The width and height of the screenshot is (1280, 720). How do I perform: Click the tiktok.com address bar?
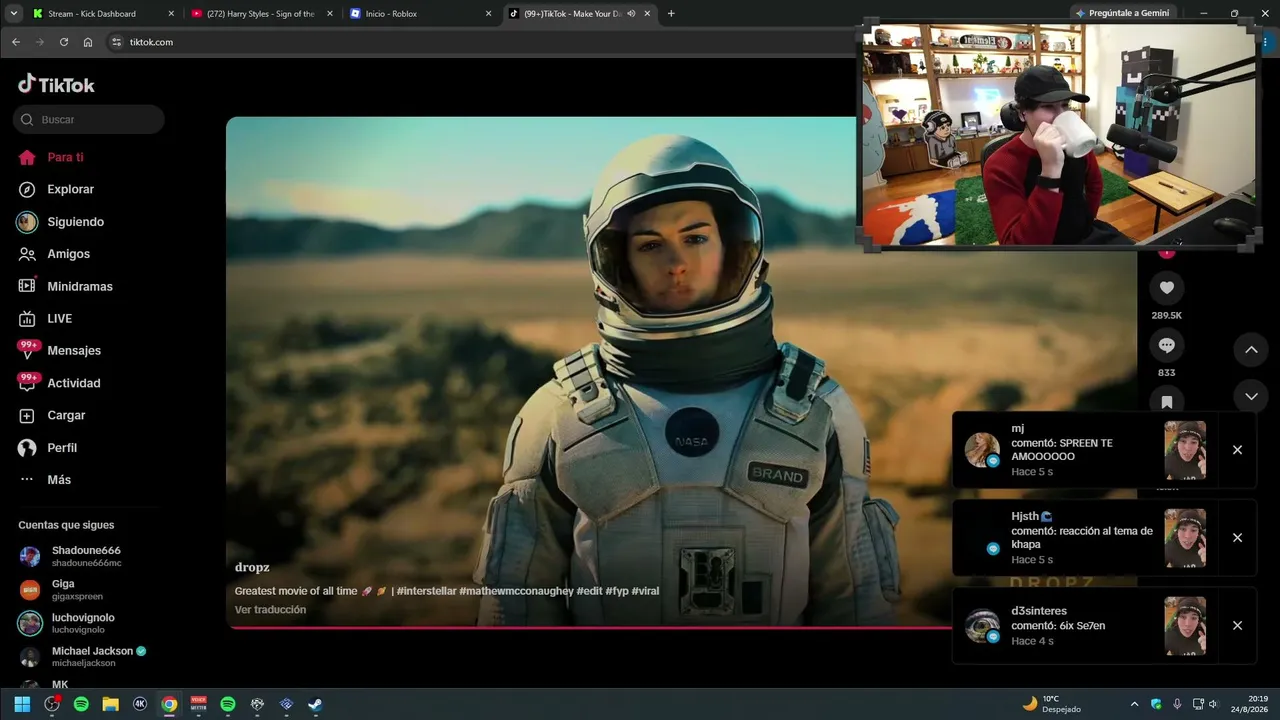[x=480, y=42]
